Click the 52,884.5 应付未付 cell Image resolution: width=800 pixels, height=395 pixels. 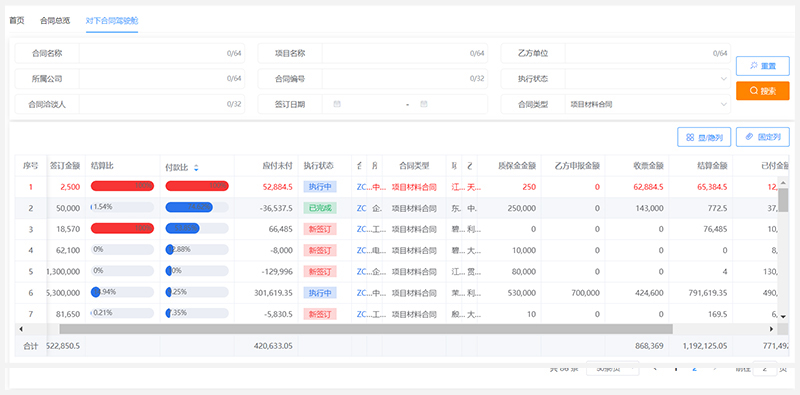pos(278,187)
